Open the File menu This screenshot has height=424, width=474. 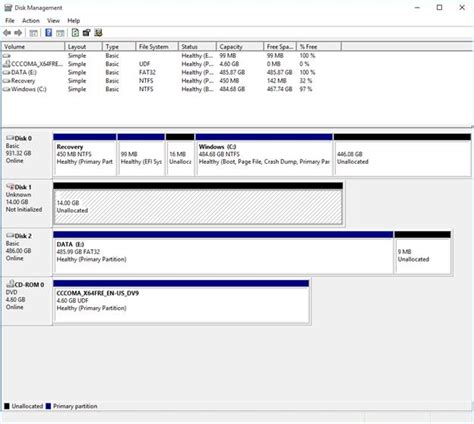pos(10,21)
